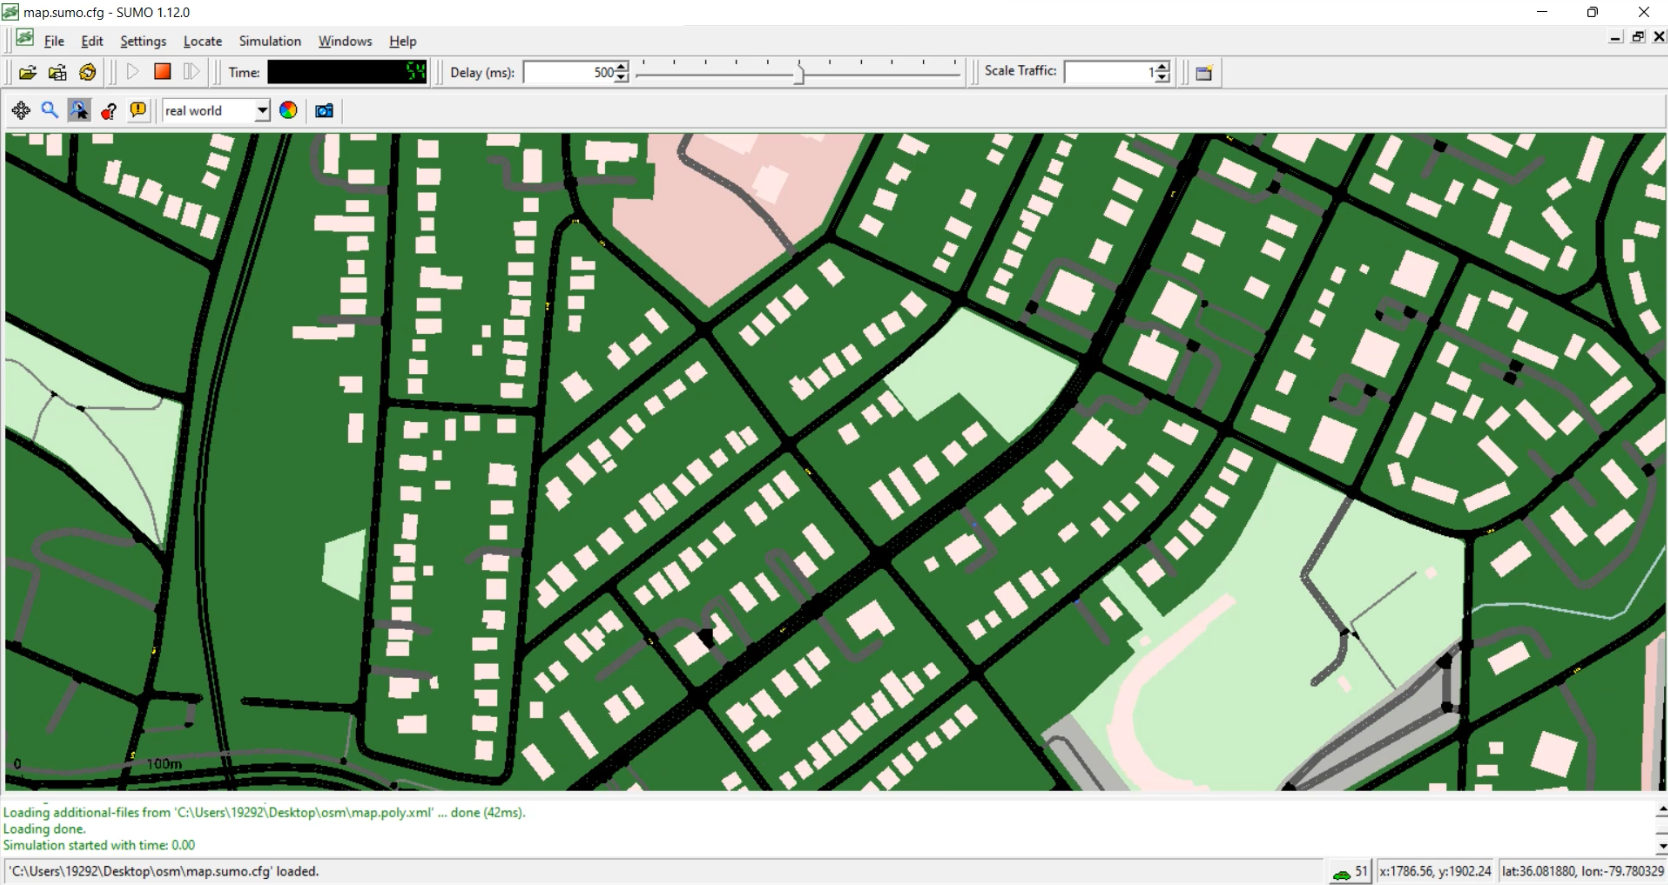Open the color wheel view settings

coord(288,110)
